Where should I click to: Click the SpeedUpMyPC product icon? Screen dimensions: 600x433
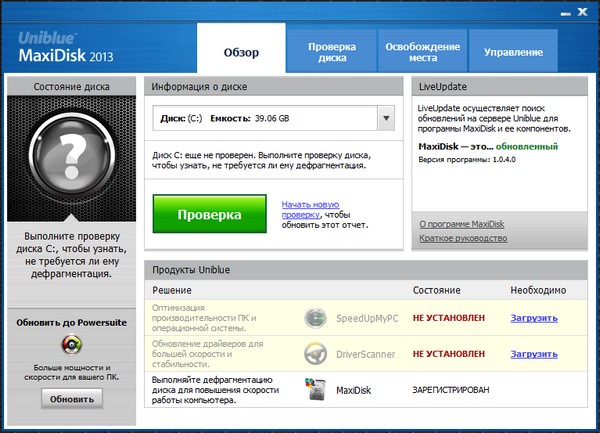[x=316, y=318]
